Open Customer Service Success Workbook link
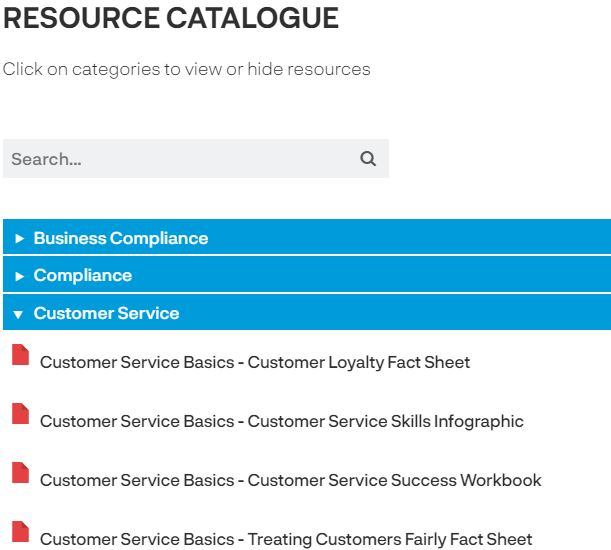This screenshot has height=550, width=611. coord(291,480)
